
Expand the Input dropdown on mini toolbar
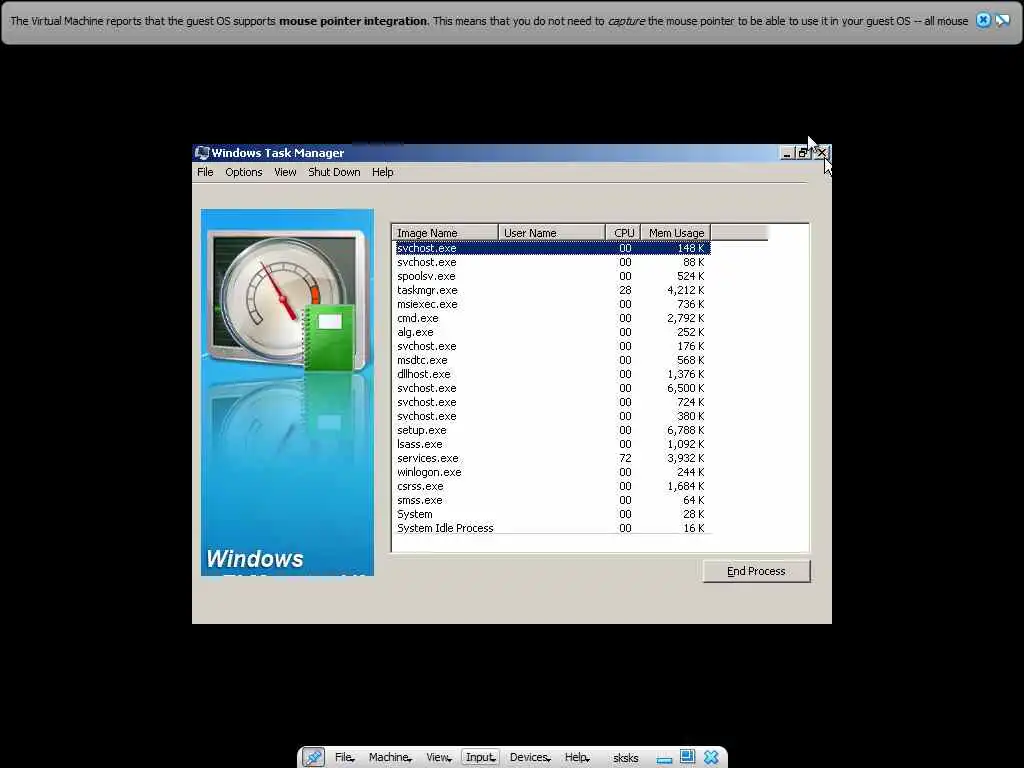[x=480, y=758]
